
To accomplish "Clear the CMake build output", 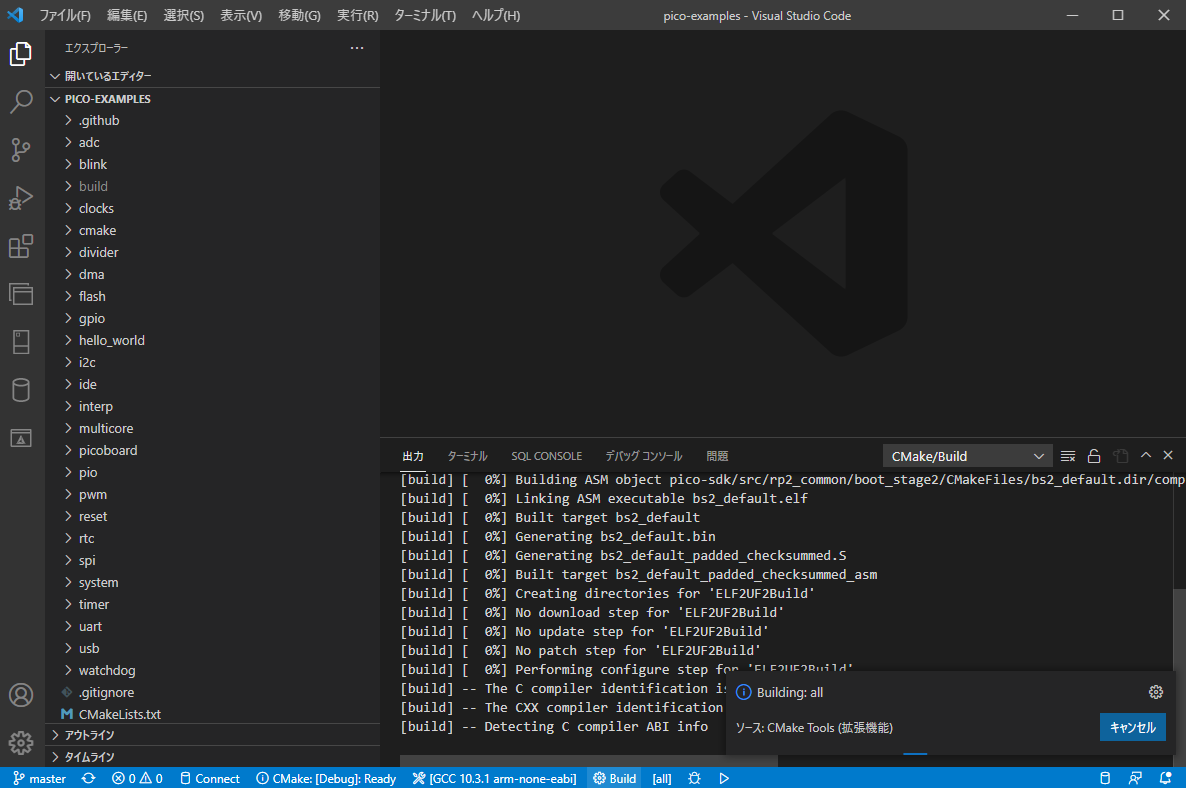I will (x=1068, y=455).
